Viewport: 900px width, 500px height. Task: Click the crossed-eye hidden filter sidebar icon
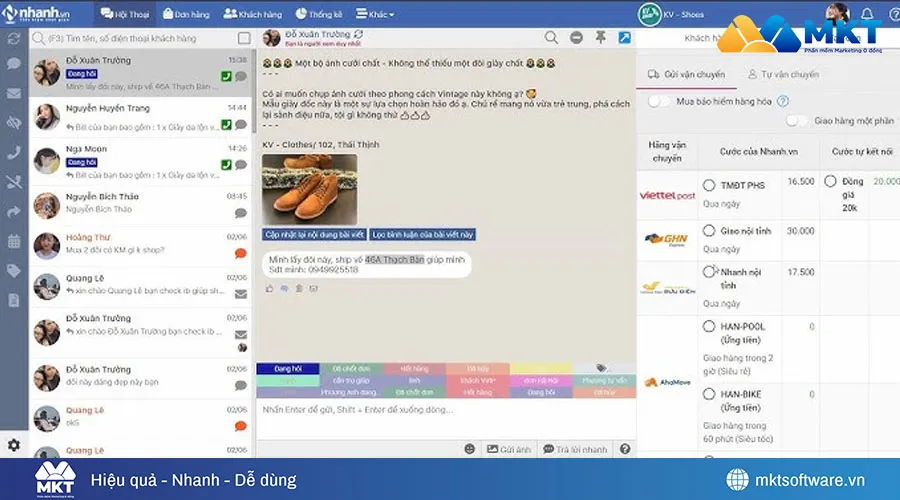(14, 122)
